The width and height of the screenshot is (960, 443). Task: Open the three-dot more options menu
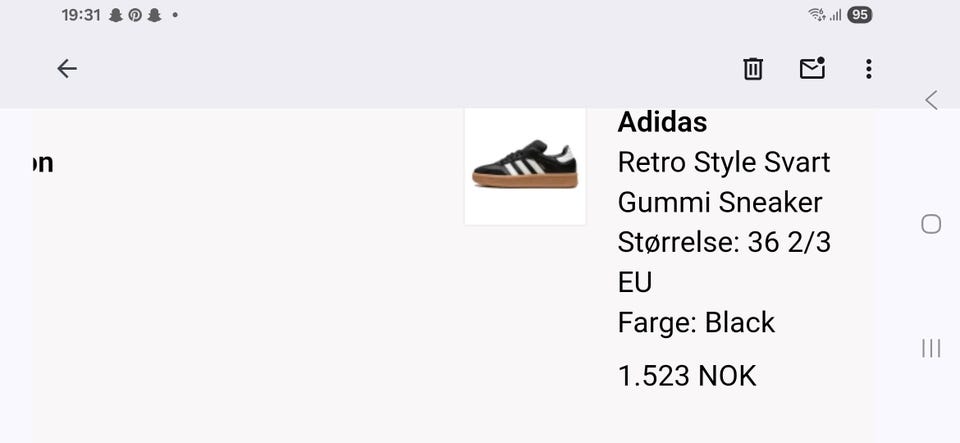868,69
